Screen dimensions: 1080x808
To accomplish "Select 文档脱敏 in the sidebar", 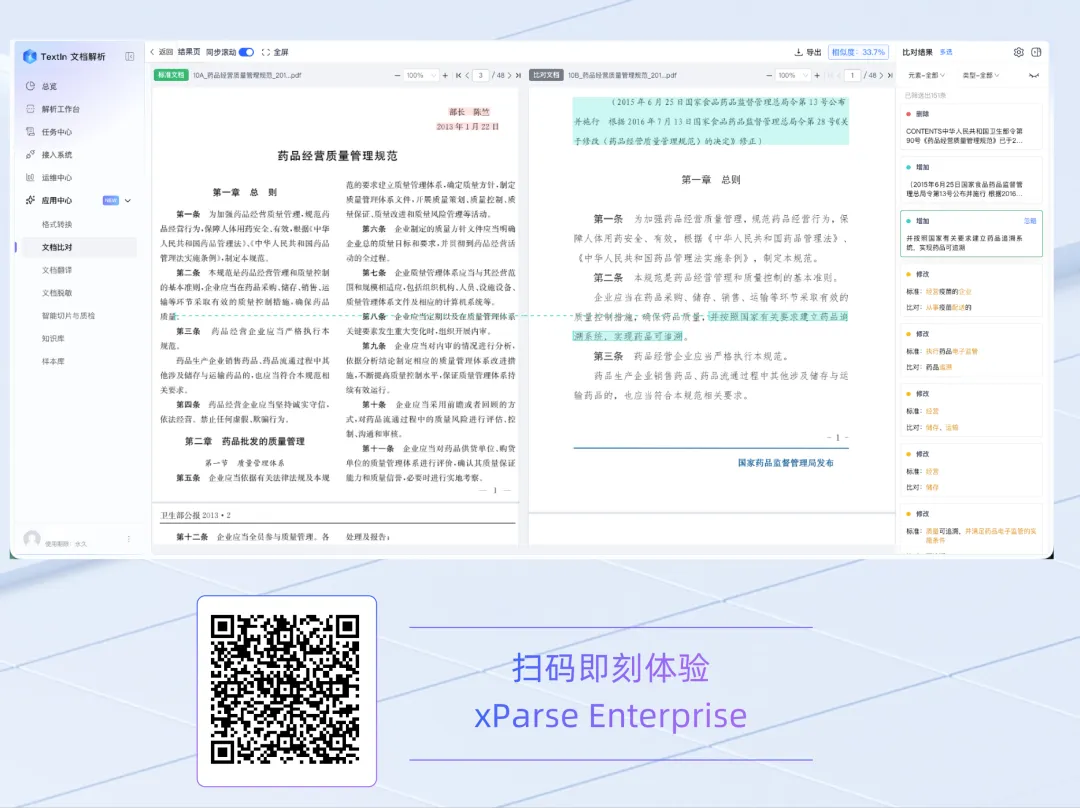I will (x=56, y=292).
